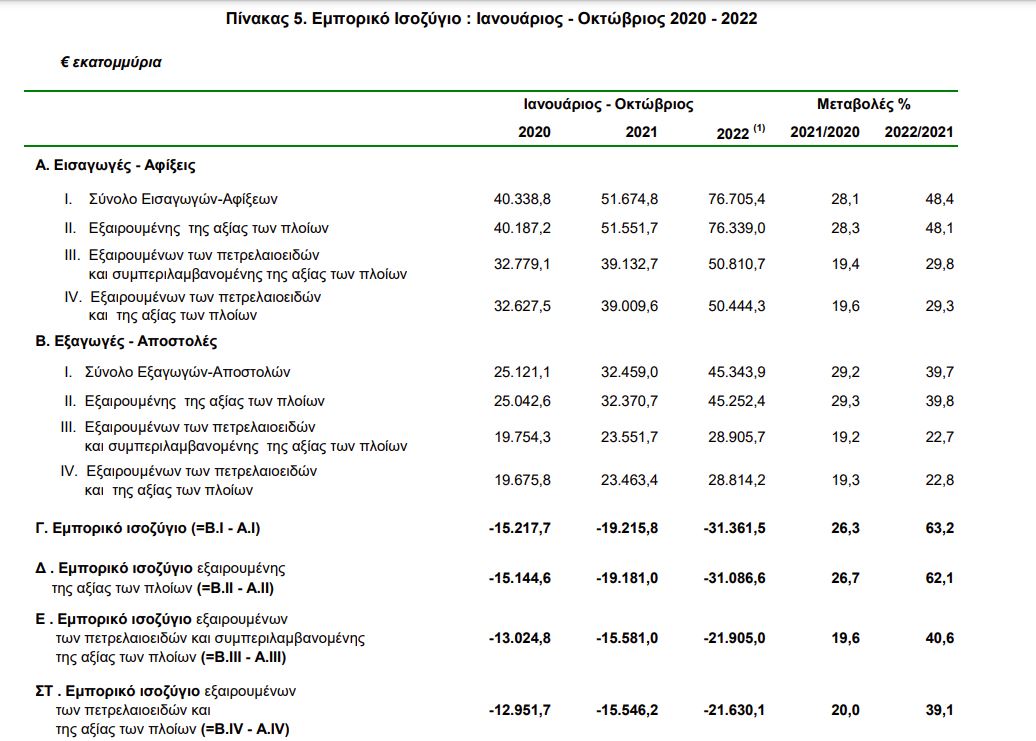The image size is (1036, 741).
Task: Click the 63,2 percent change value
Action: point(940,528)
